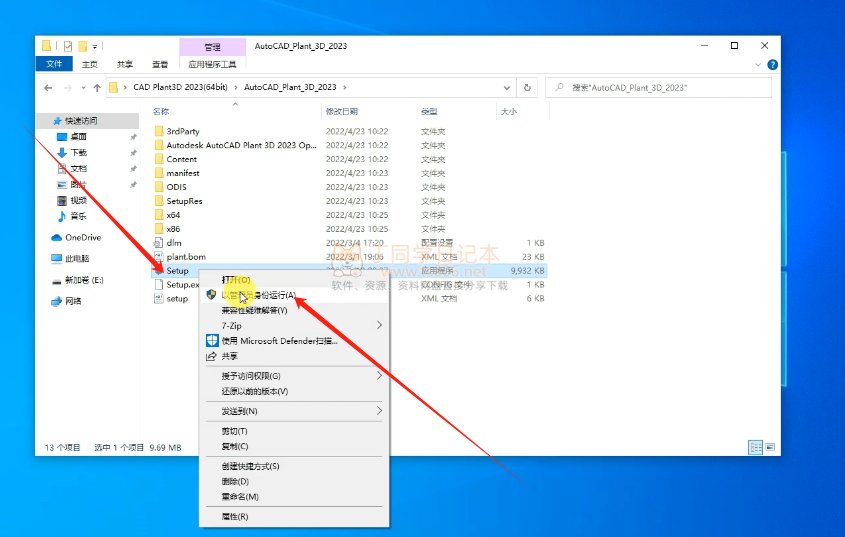Click the search box for AutoCAD_Plant_3D_2023
This screenshot has width=845, height=537.
659,87
